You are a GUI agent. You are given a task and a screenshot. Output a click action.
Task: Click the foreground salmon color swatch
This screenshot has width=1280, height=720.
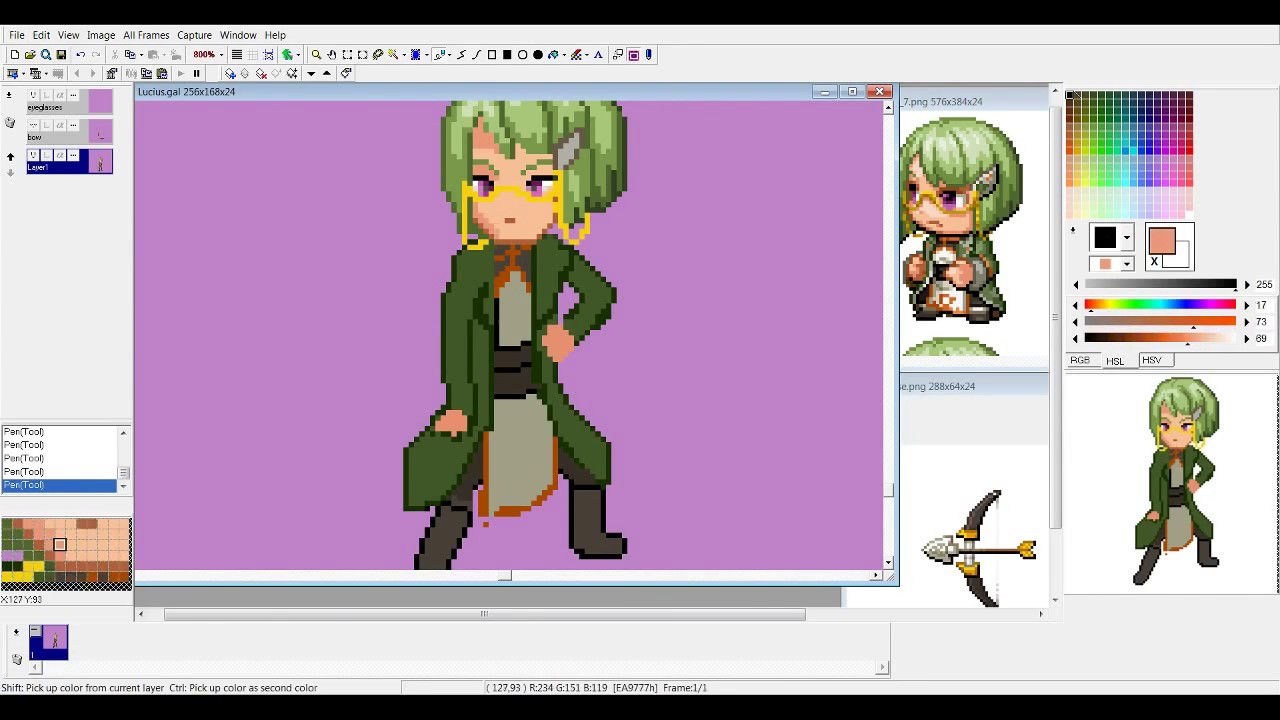coord(1162,241)
